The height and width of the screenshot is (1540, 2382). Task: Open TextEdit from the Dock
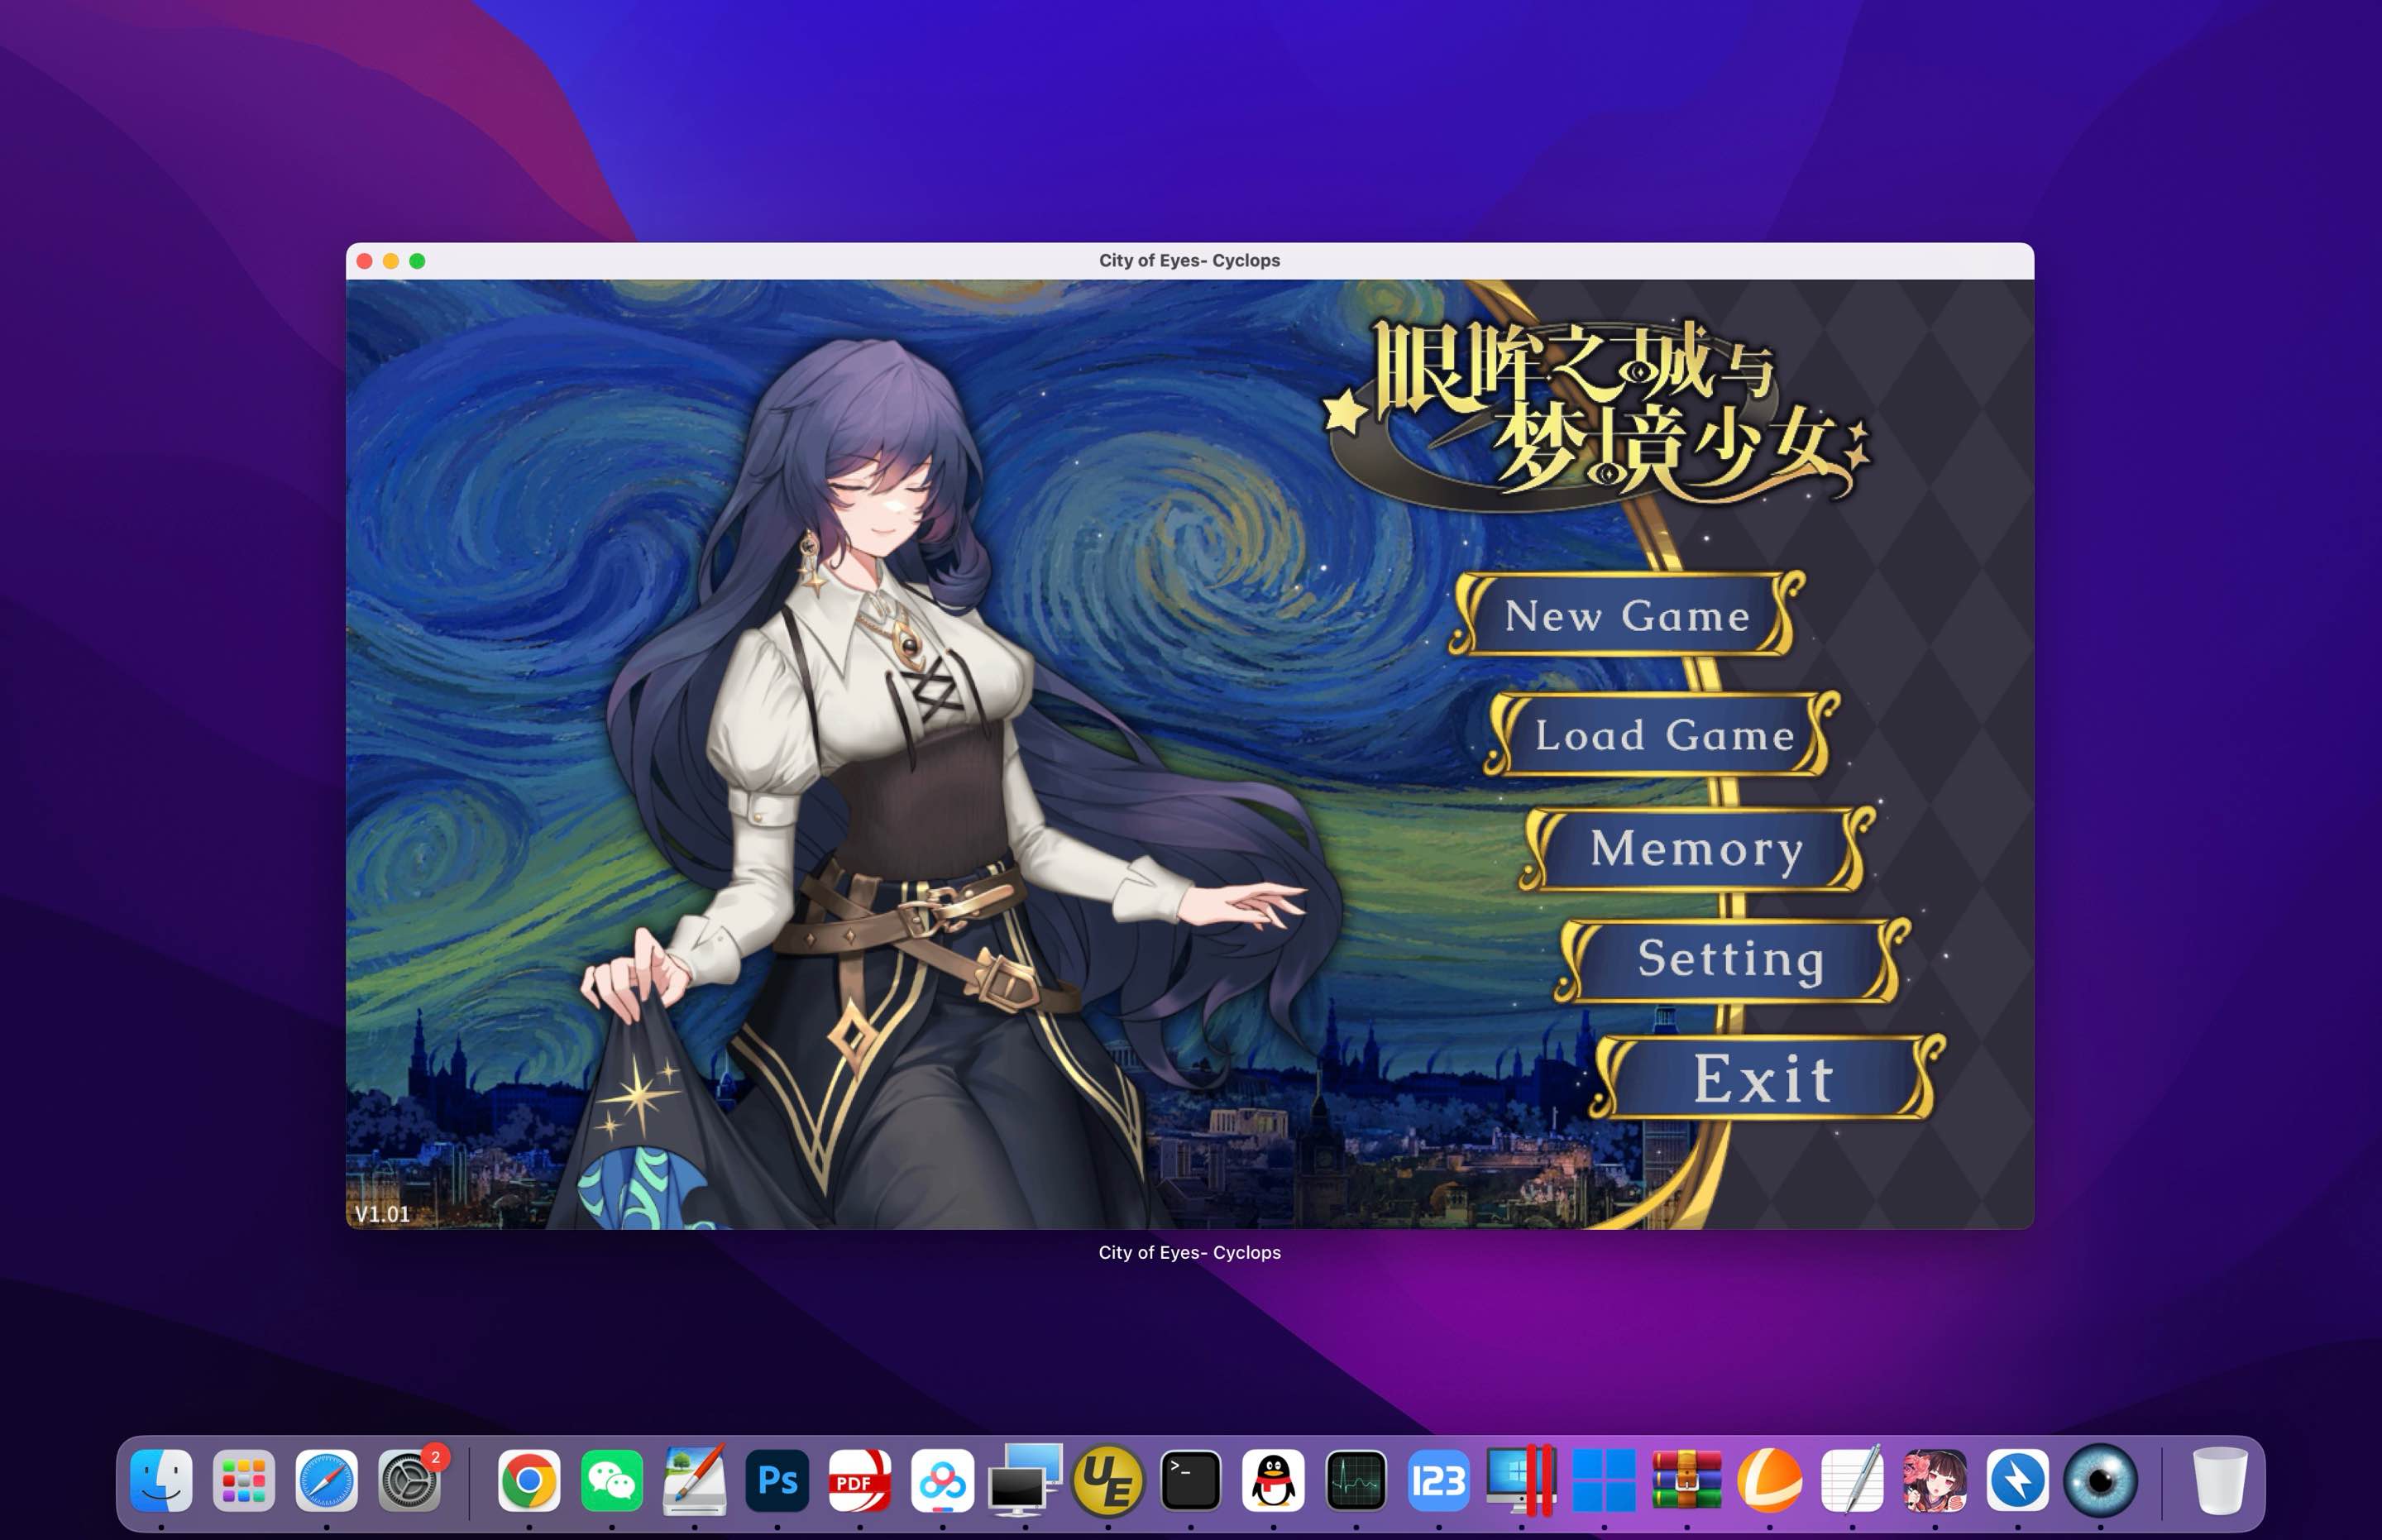point(1852,1480)
